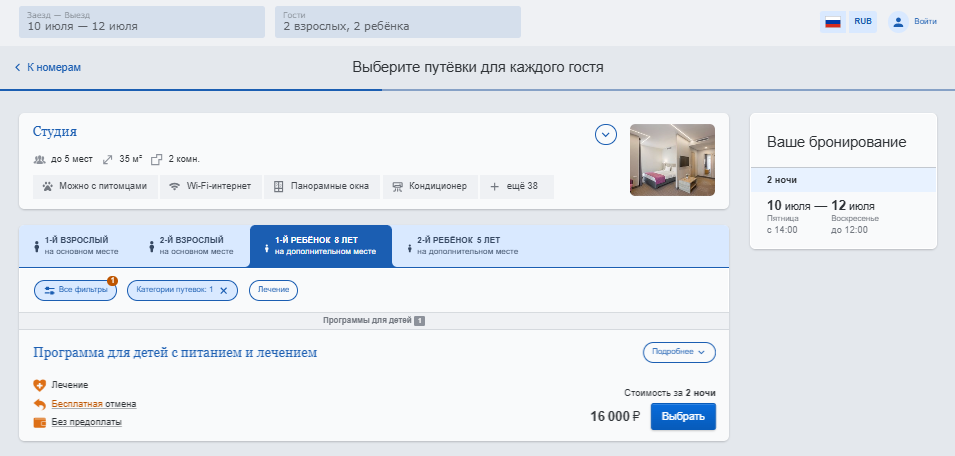Click the Войти login link
This screenshot has width=955, height=456.
pyautogui.click(x=925, y=22)
